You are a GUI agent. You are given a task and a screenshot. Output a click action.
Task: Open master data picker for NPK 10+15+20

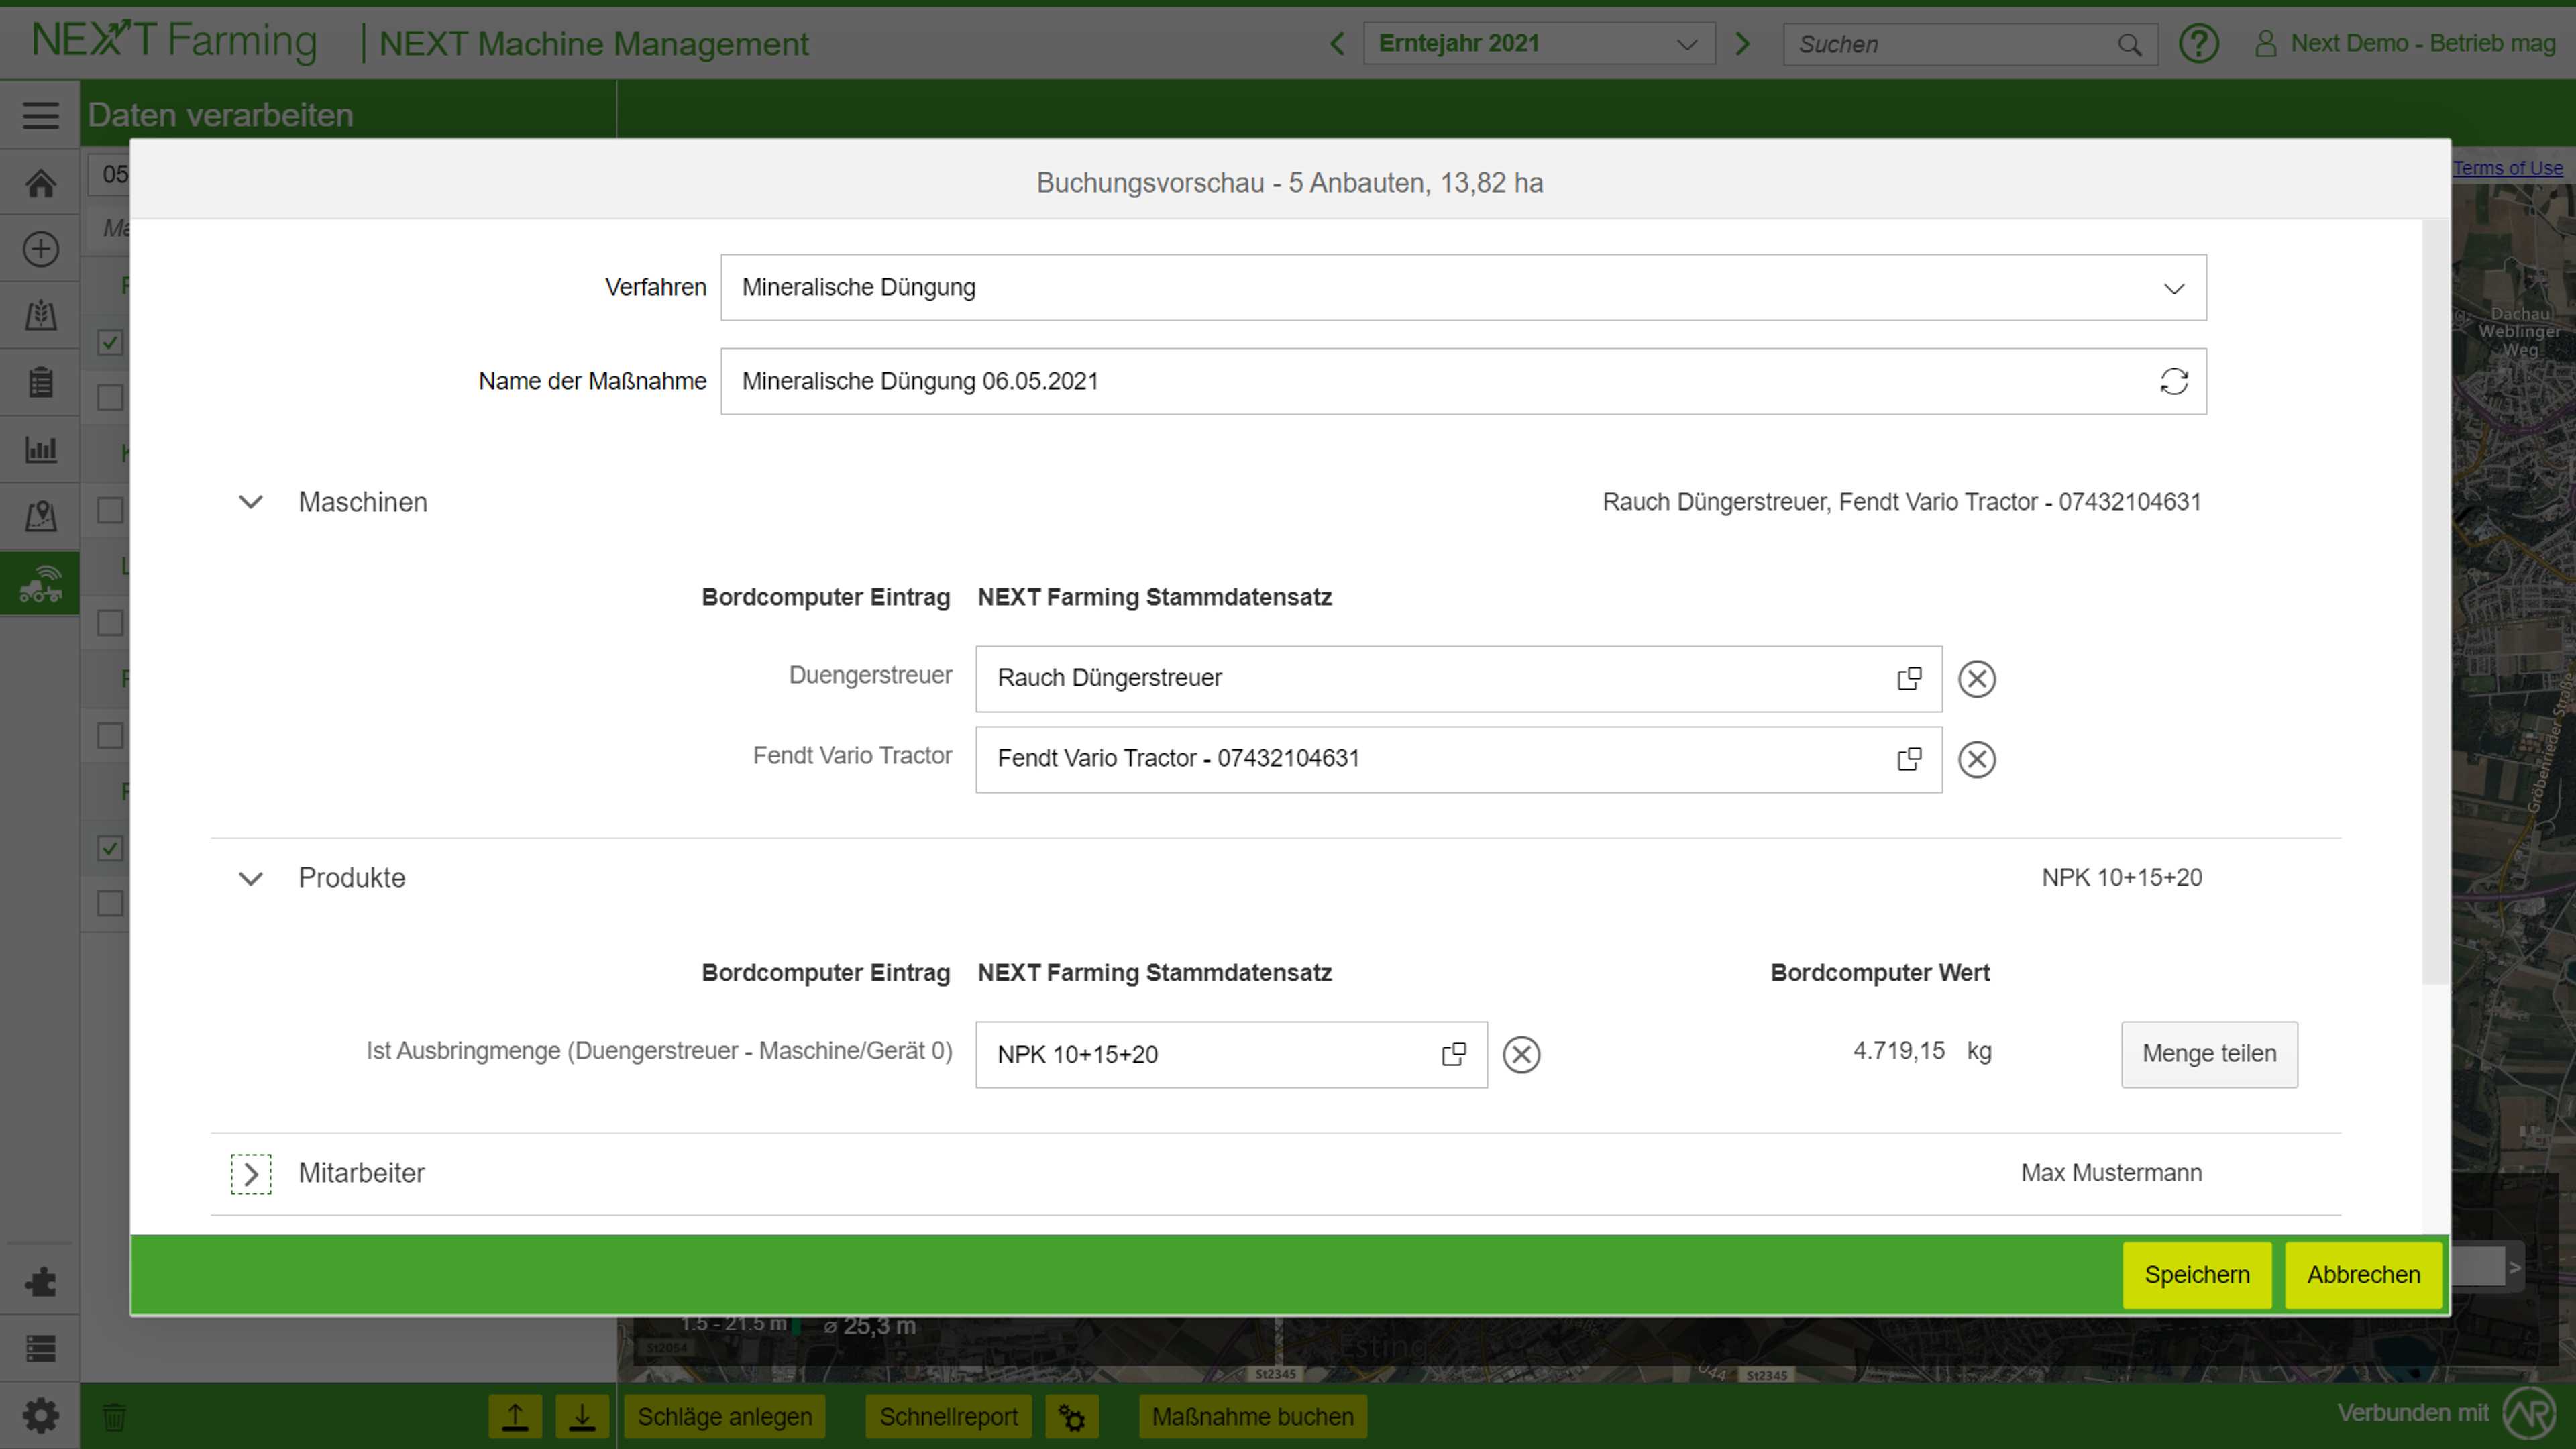[1454, 1054]
